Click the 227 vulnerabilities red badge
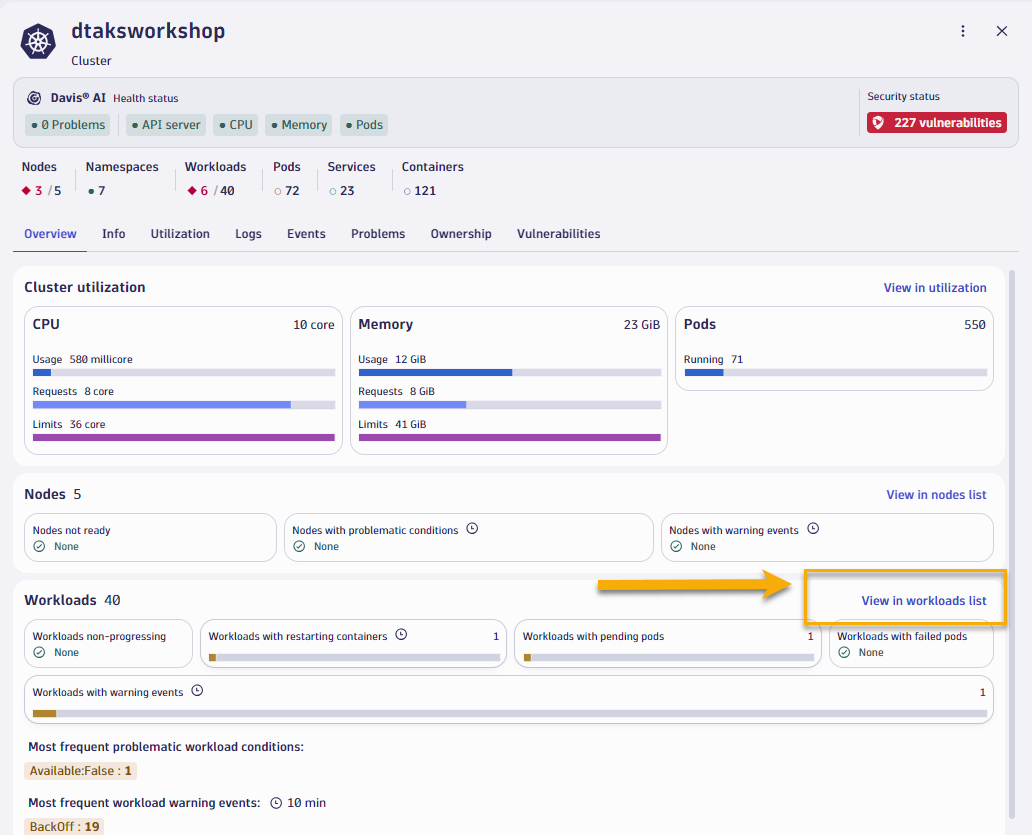 936,123
